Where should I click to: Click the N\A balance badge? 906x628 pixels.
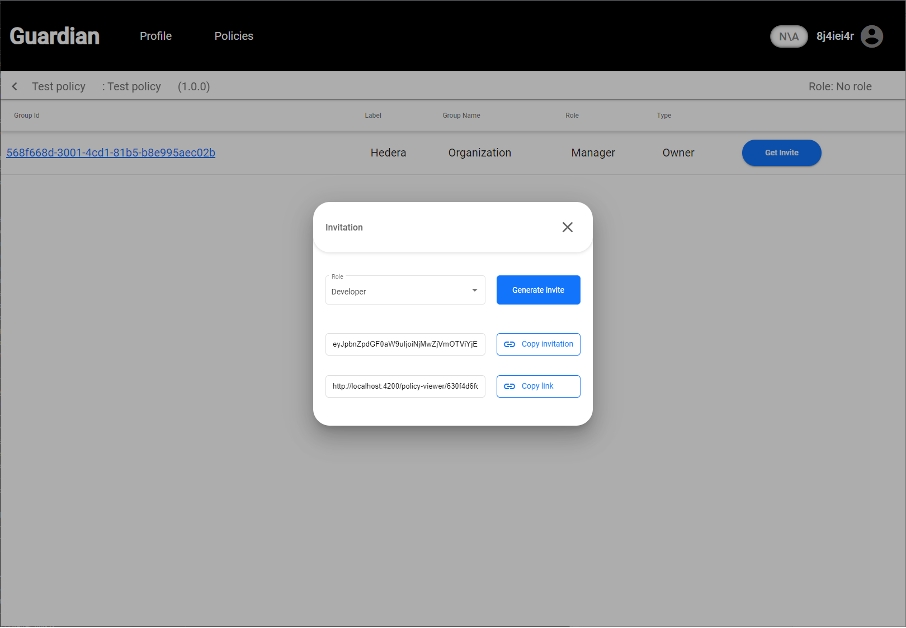[x=789, y=36]
